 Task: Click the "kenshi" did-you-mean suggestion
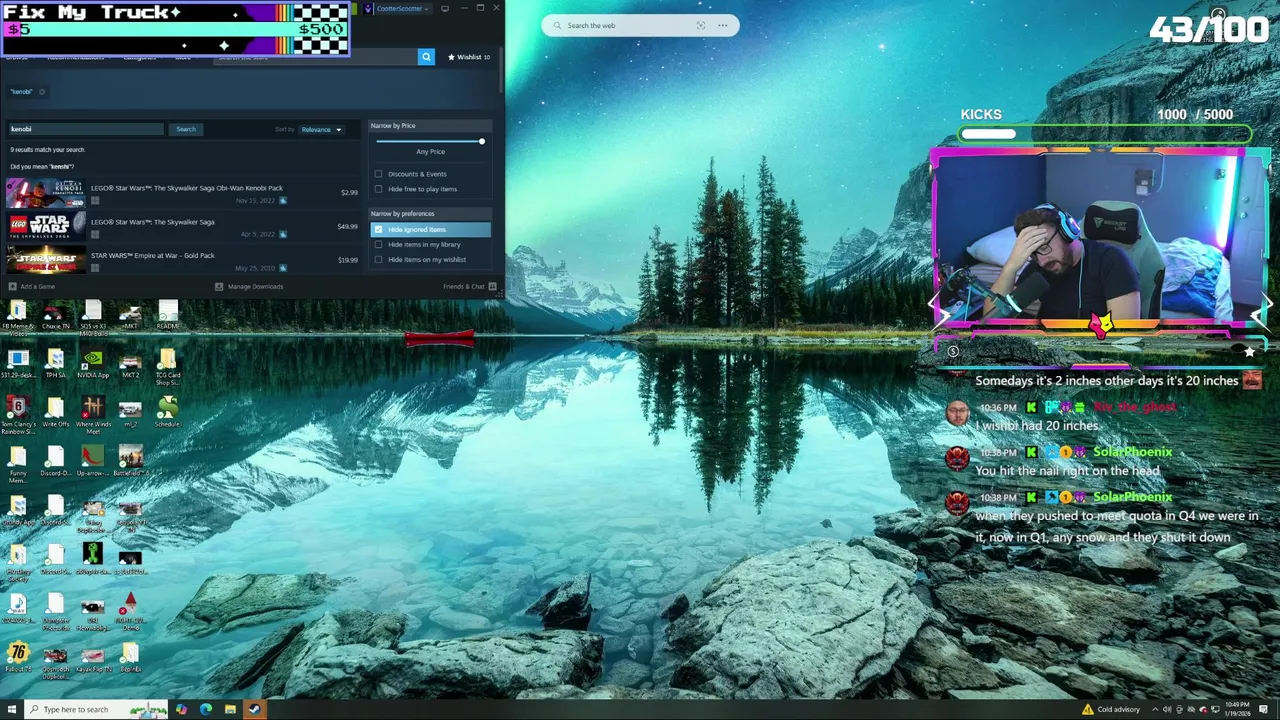(x=60, y=166)
